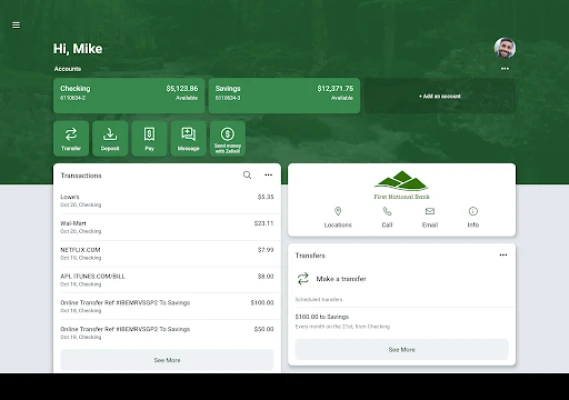Image resolution: width=569 pixels, height=400 pixels.
Task: Click See More under Transactions
Action: (x=167, y=360)
